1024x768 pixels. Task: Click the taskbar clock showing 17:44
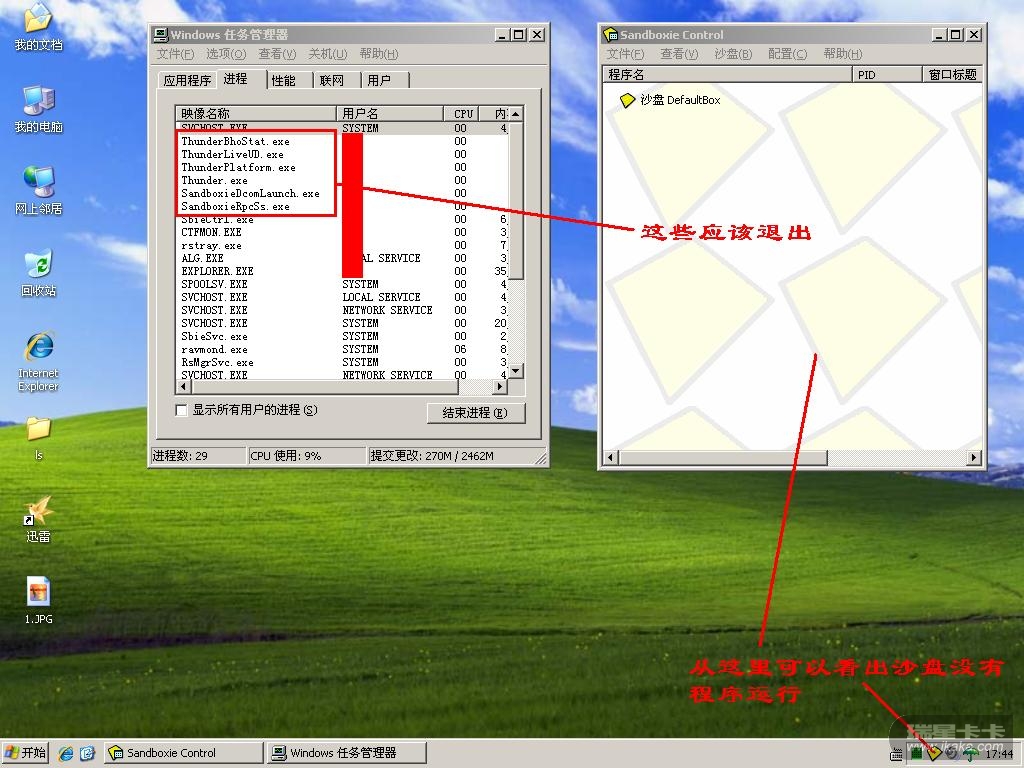[x=999, y=754]
